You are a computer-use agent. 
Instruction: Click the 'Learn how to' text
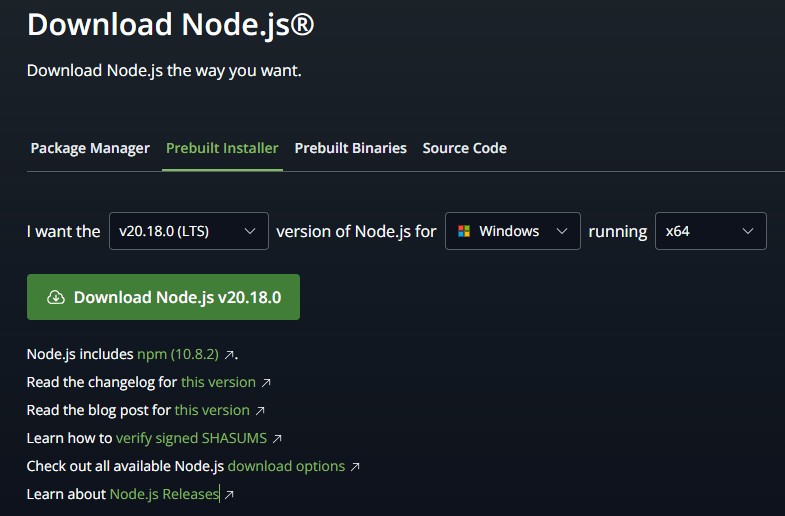(69, 438)
